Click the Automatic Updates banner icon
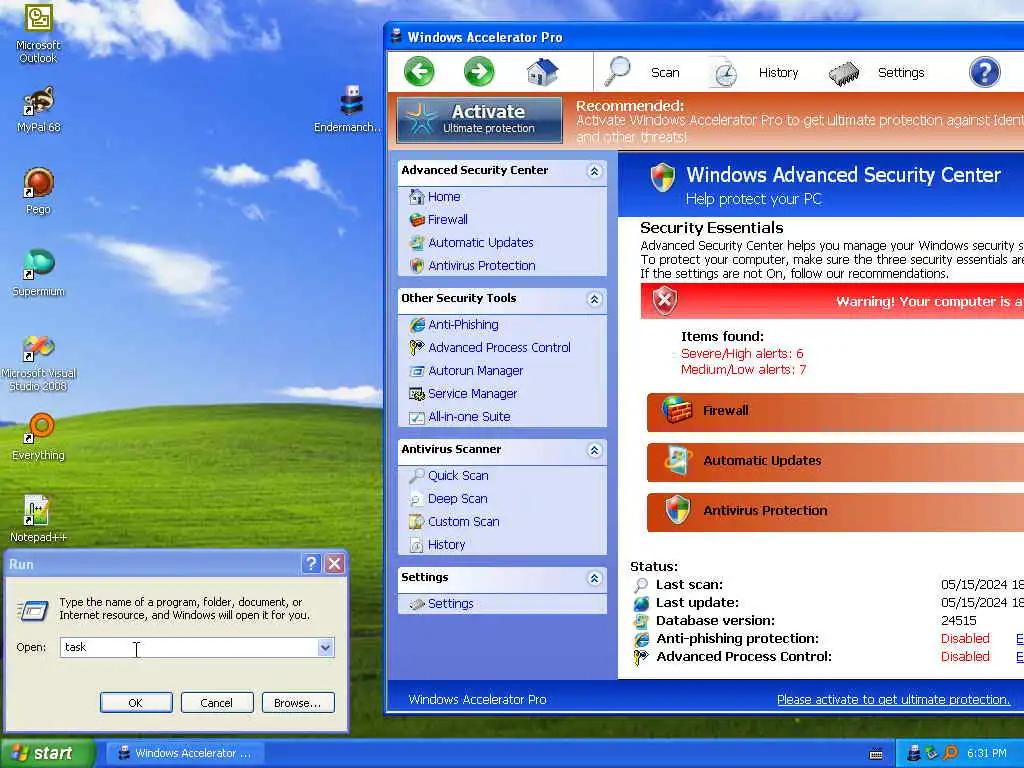 [x=677, y=460]
